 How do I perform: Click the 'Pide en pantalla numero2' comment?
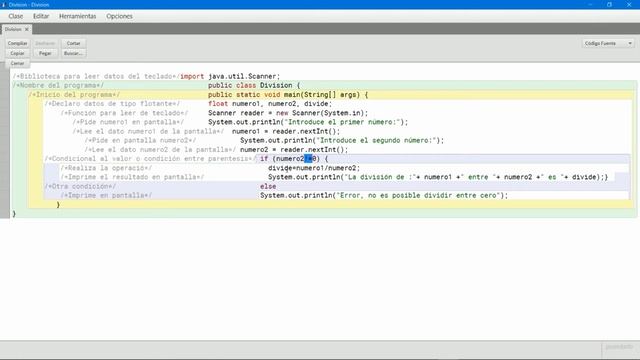click(x=140, y=140)
